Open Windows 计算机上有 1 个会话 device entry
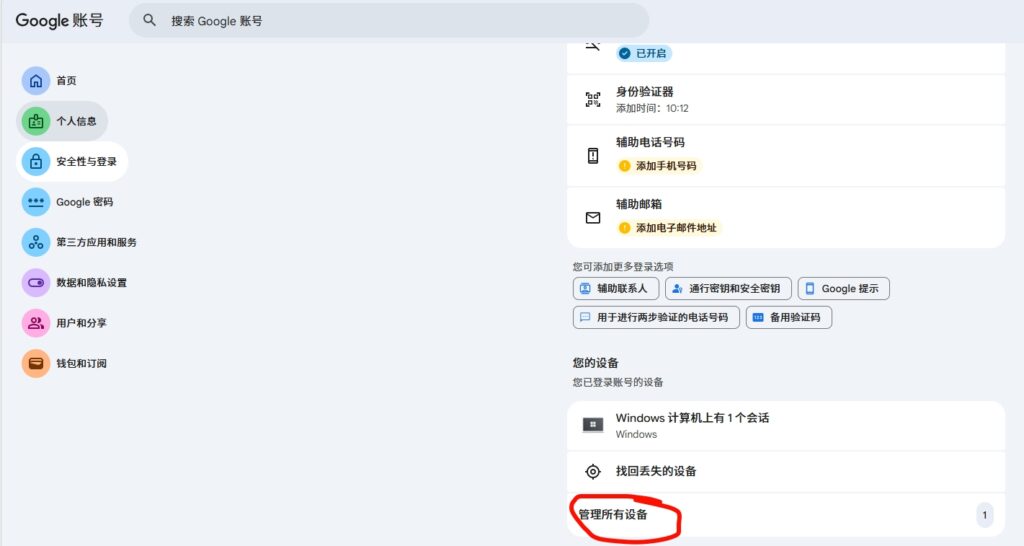The height and width of the screenshot is (546, 1024). point(785,425)
